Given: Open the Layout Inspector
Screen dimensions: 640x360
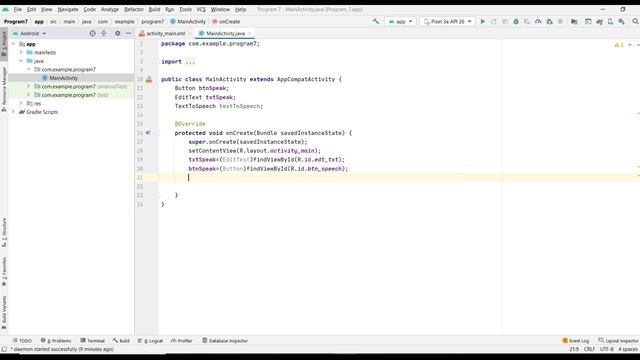Looking at the screenshot, I should click(x=618, y=340).
